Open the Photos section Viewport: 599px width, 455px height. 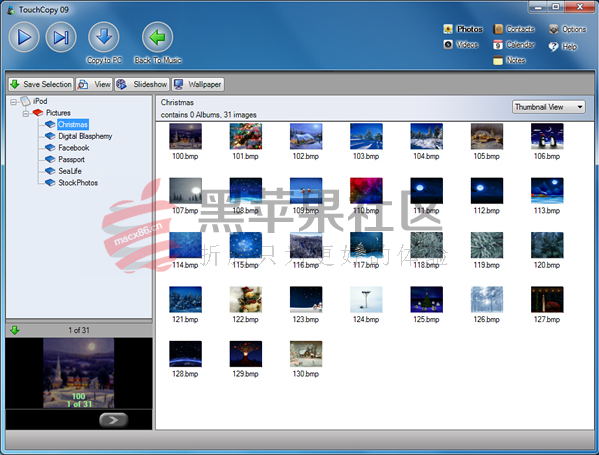[463, 29]
